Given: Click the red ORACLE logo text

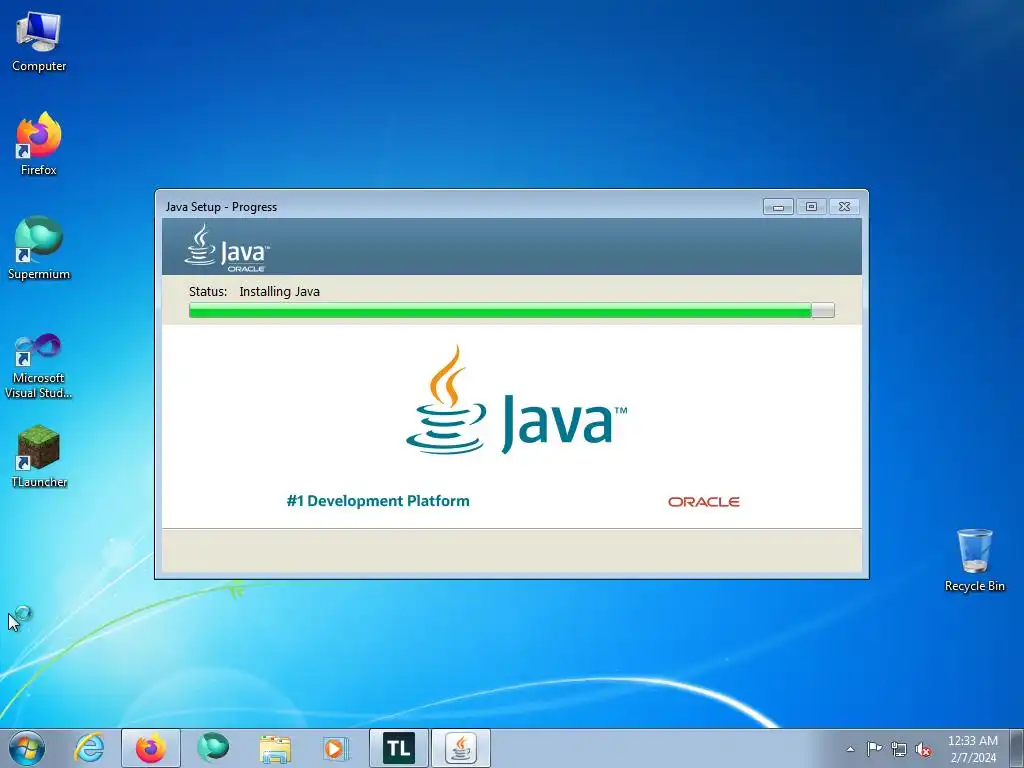Looking at the screenshot, I should [x=703, y=502].
